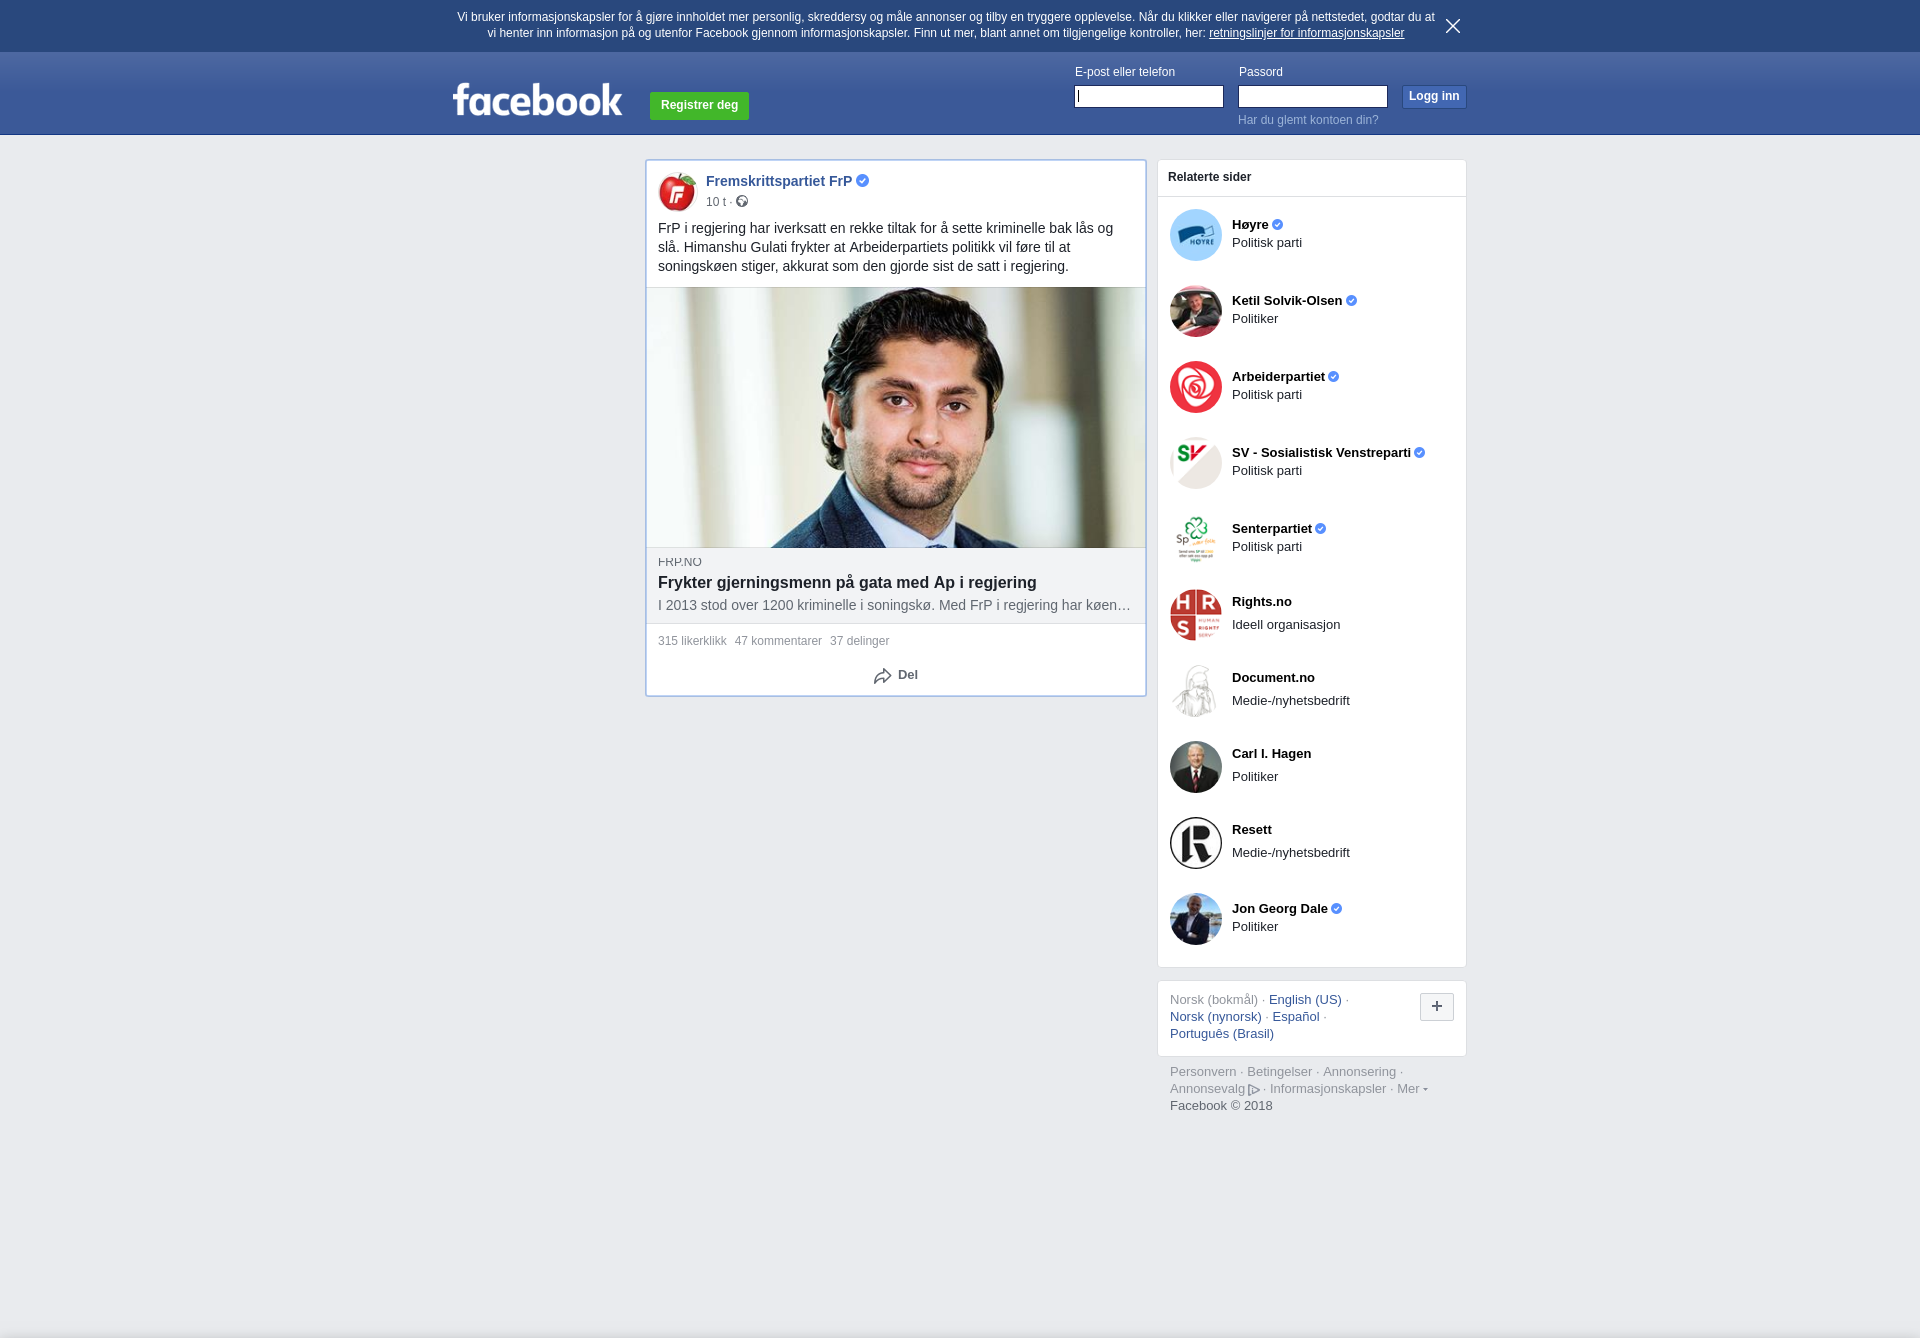1920x1338 pixels.
Task: Open the Annonsering footer link
Action: coord(1359,1072)
